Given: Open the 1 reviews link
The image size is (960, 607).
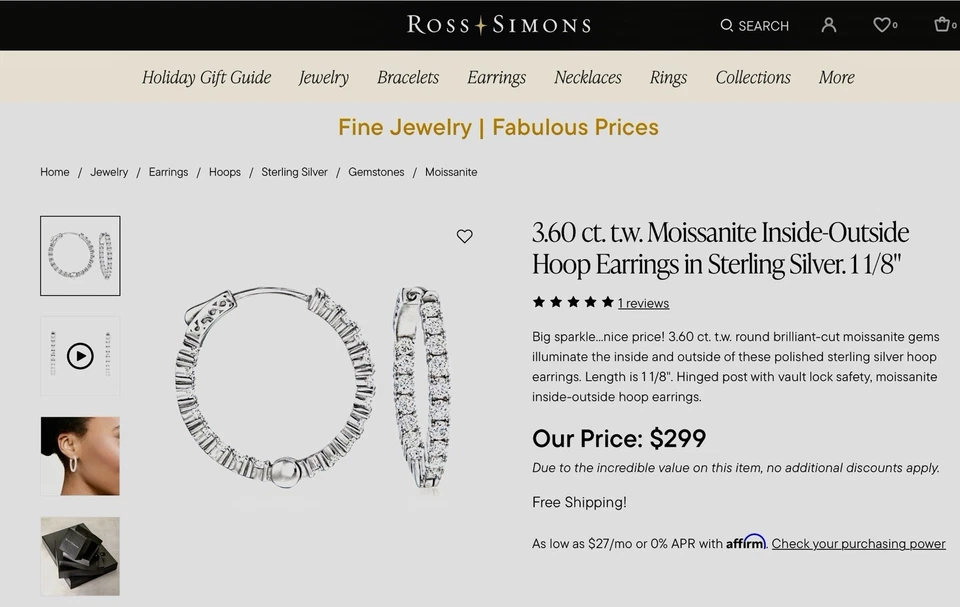Looking at the screenshot, I should pos(644,303).
